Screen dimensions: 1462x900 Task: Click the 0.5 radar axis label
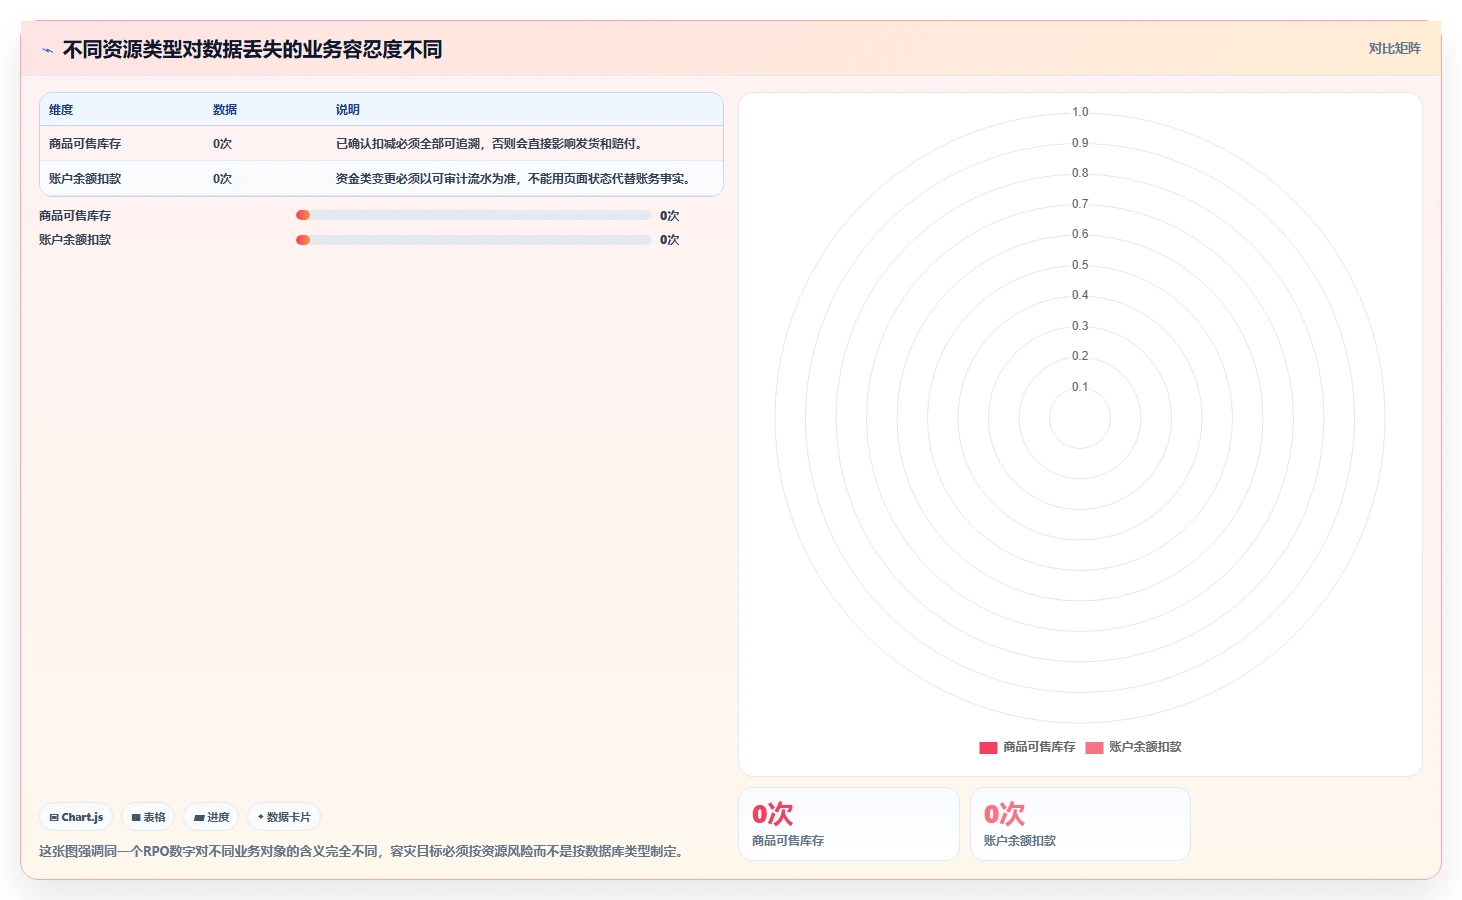[1080, 265]
